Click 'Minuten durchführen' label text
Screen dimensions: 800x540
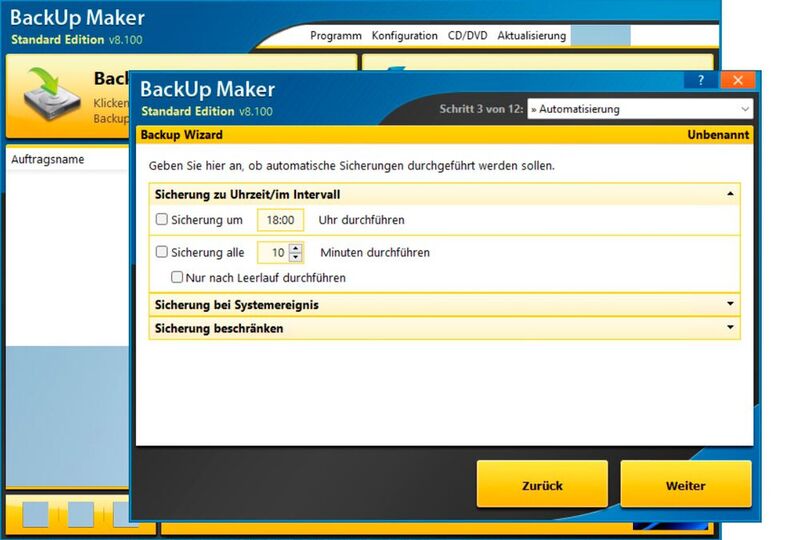coord(375,252)
